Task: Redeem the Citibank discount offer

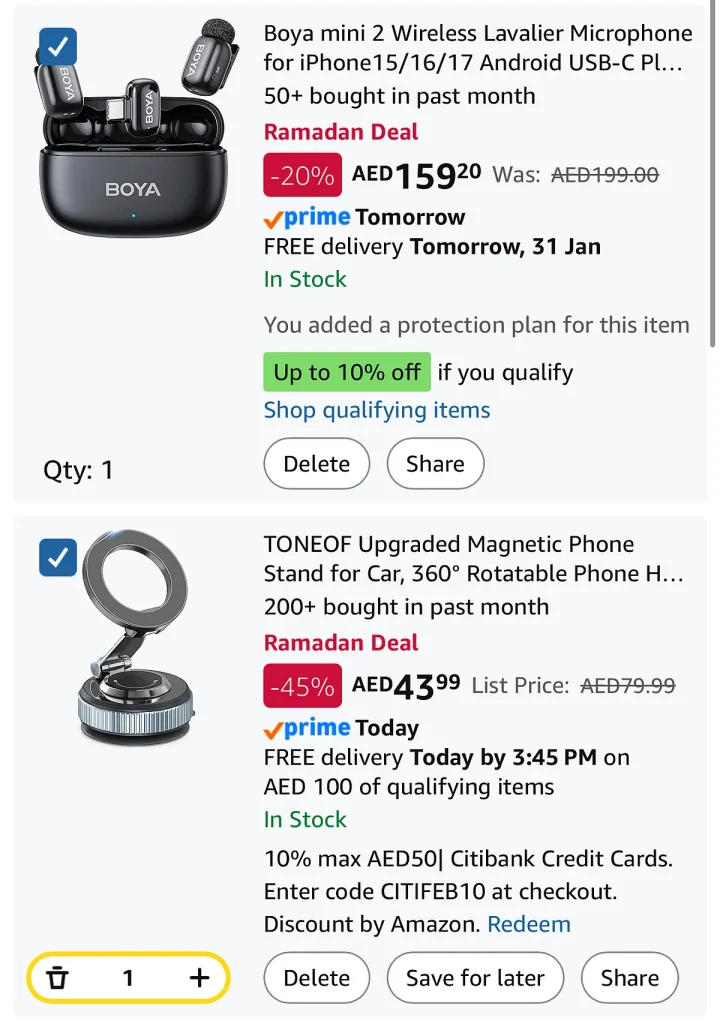Action: [529, 924]
